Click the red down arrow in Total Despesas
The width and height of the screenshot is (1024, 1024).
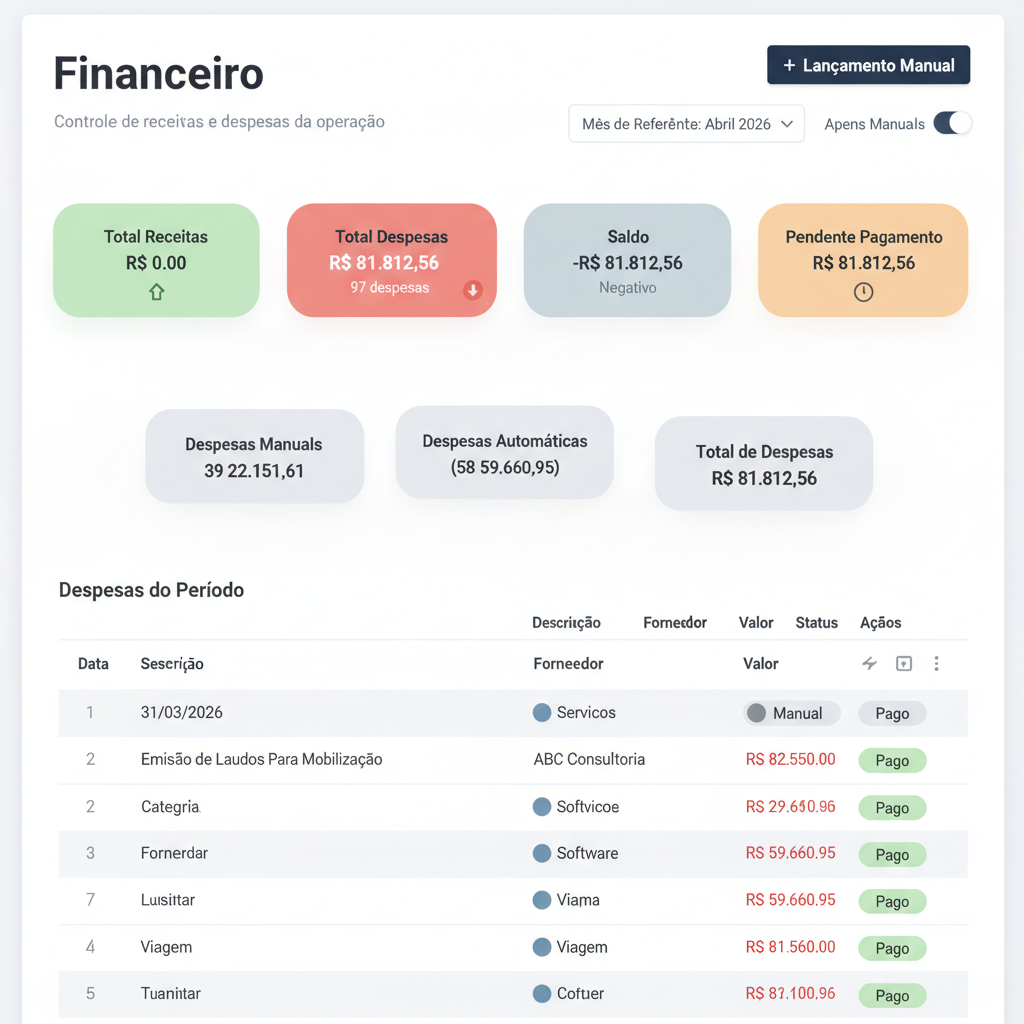[473, 289]
